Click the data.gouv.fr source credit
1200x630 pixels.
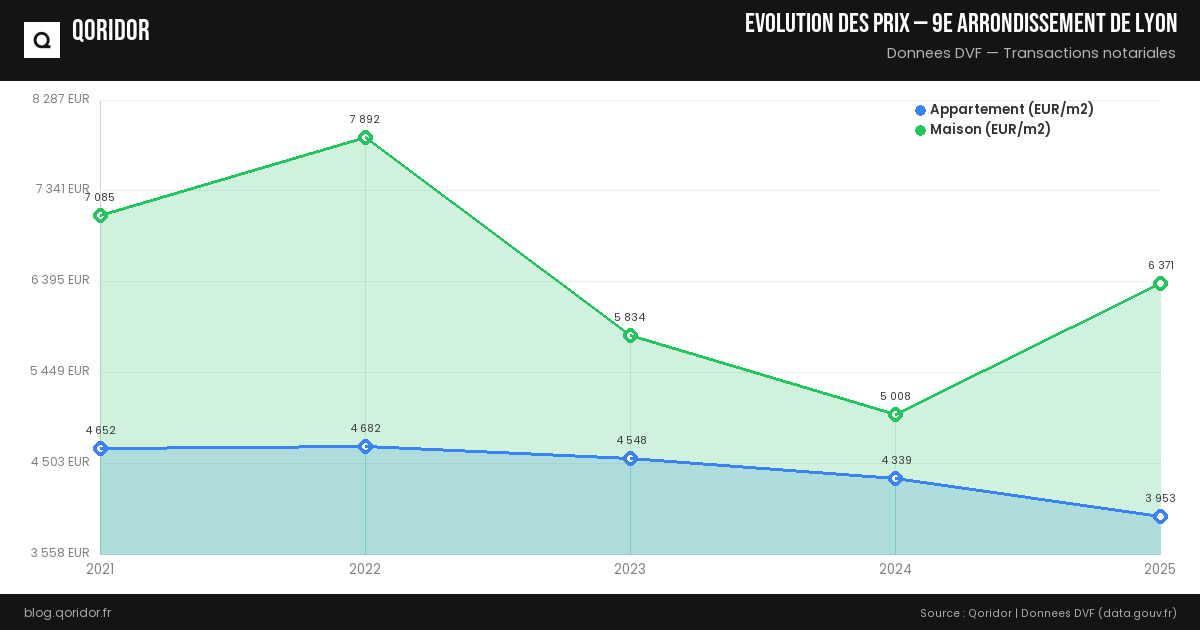pos(1137,613)
